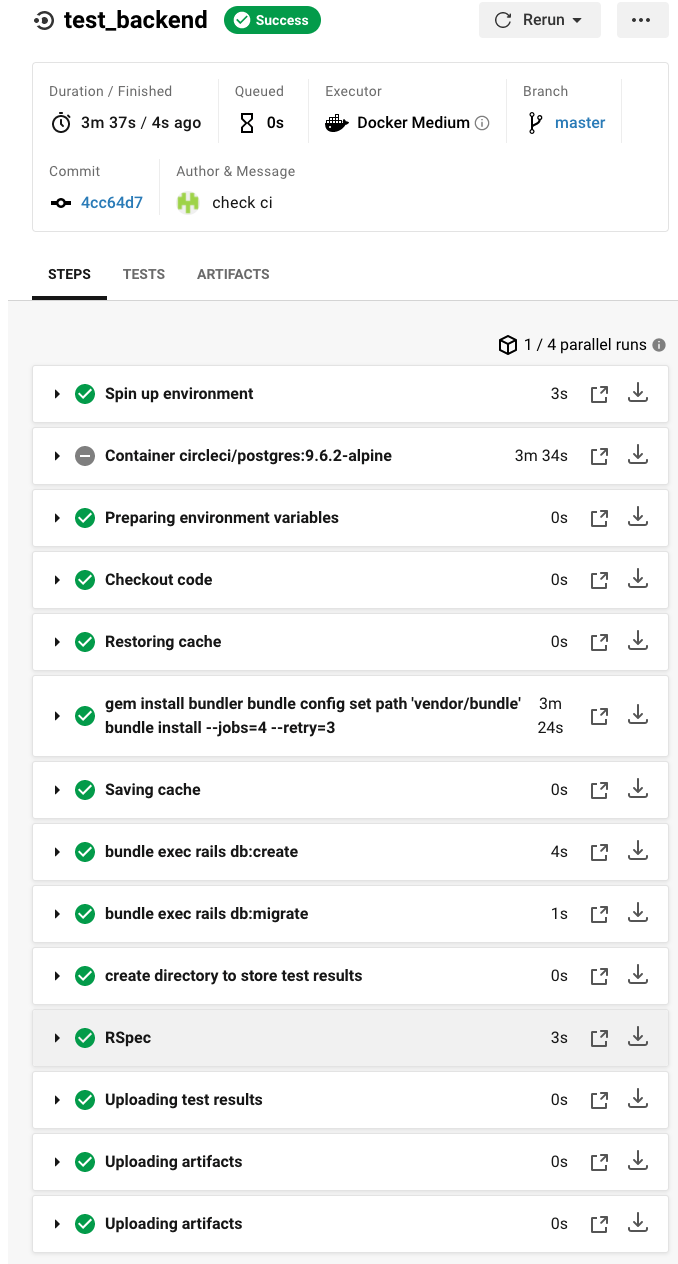
Task: Expand the Preparing environment variables step
Action: [58, 518]
